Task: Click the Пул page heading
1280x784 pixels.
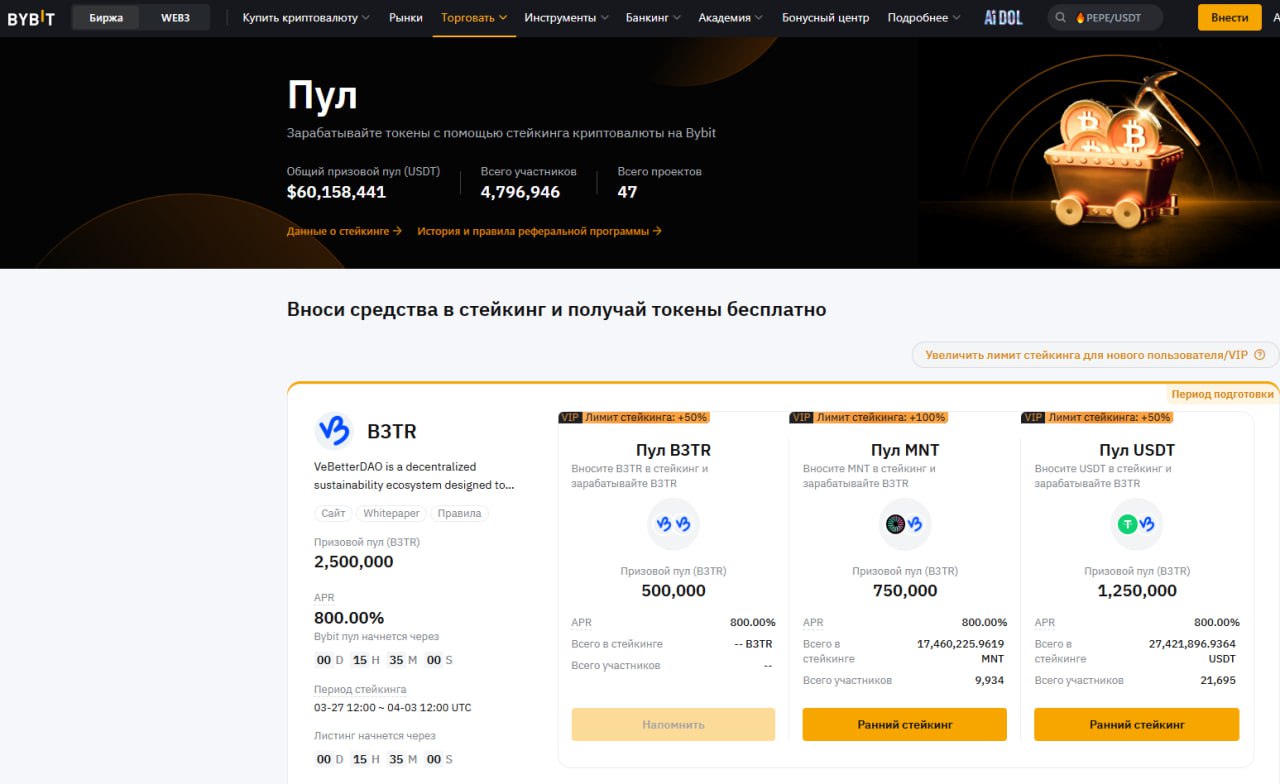Action: click(x=322, y=96)
